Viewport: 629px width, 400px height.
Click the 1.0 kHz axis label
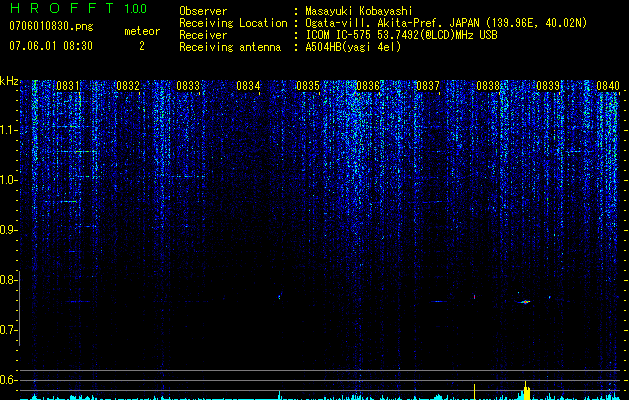9,180
